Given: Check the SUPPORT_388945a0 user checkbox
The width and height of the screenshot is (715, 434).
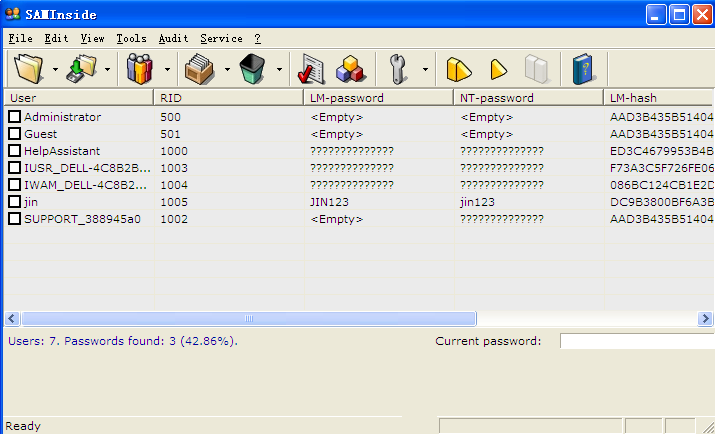Looking at the screenshot, I should [x=15, y=219].
